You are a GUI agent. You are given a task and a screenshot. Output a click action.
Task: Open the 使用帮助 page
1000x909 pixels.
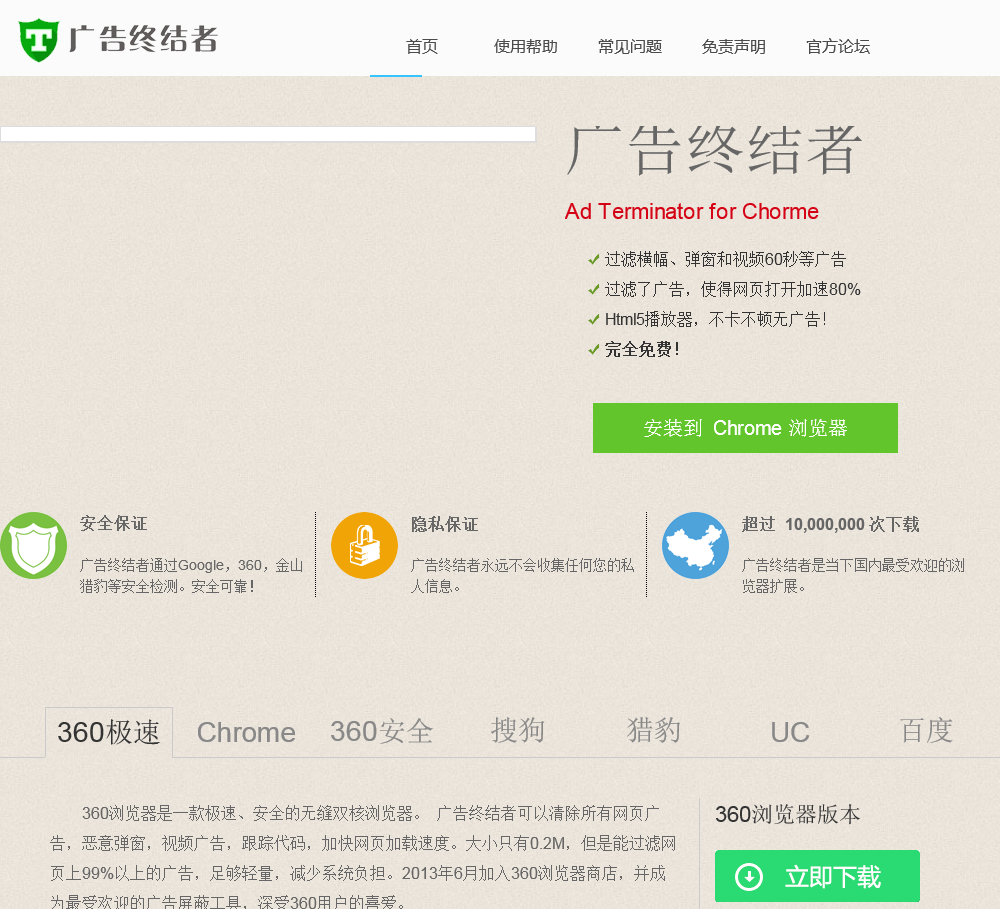[526, 47]
